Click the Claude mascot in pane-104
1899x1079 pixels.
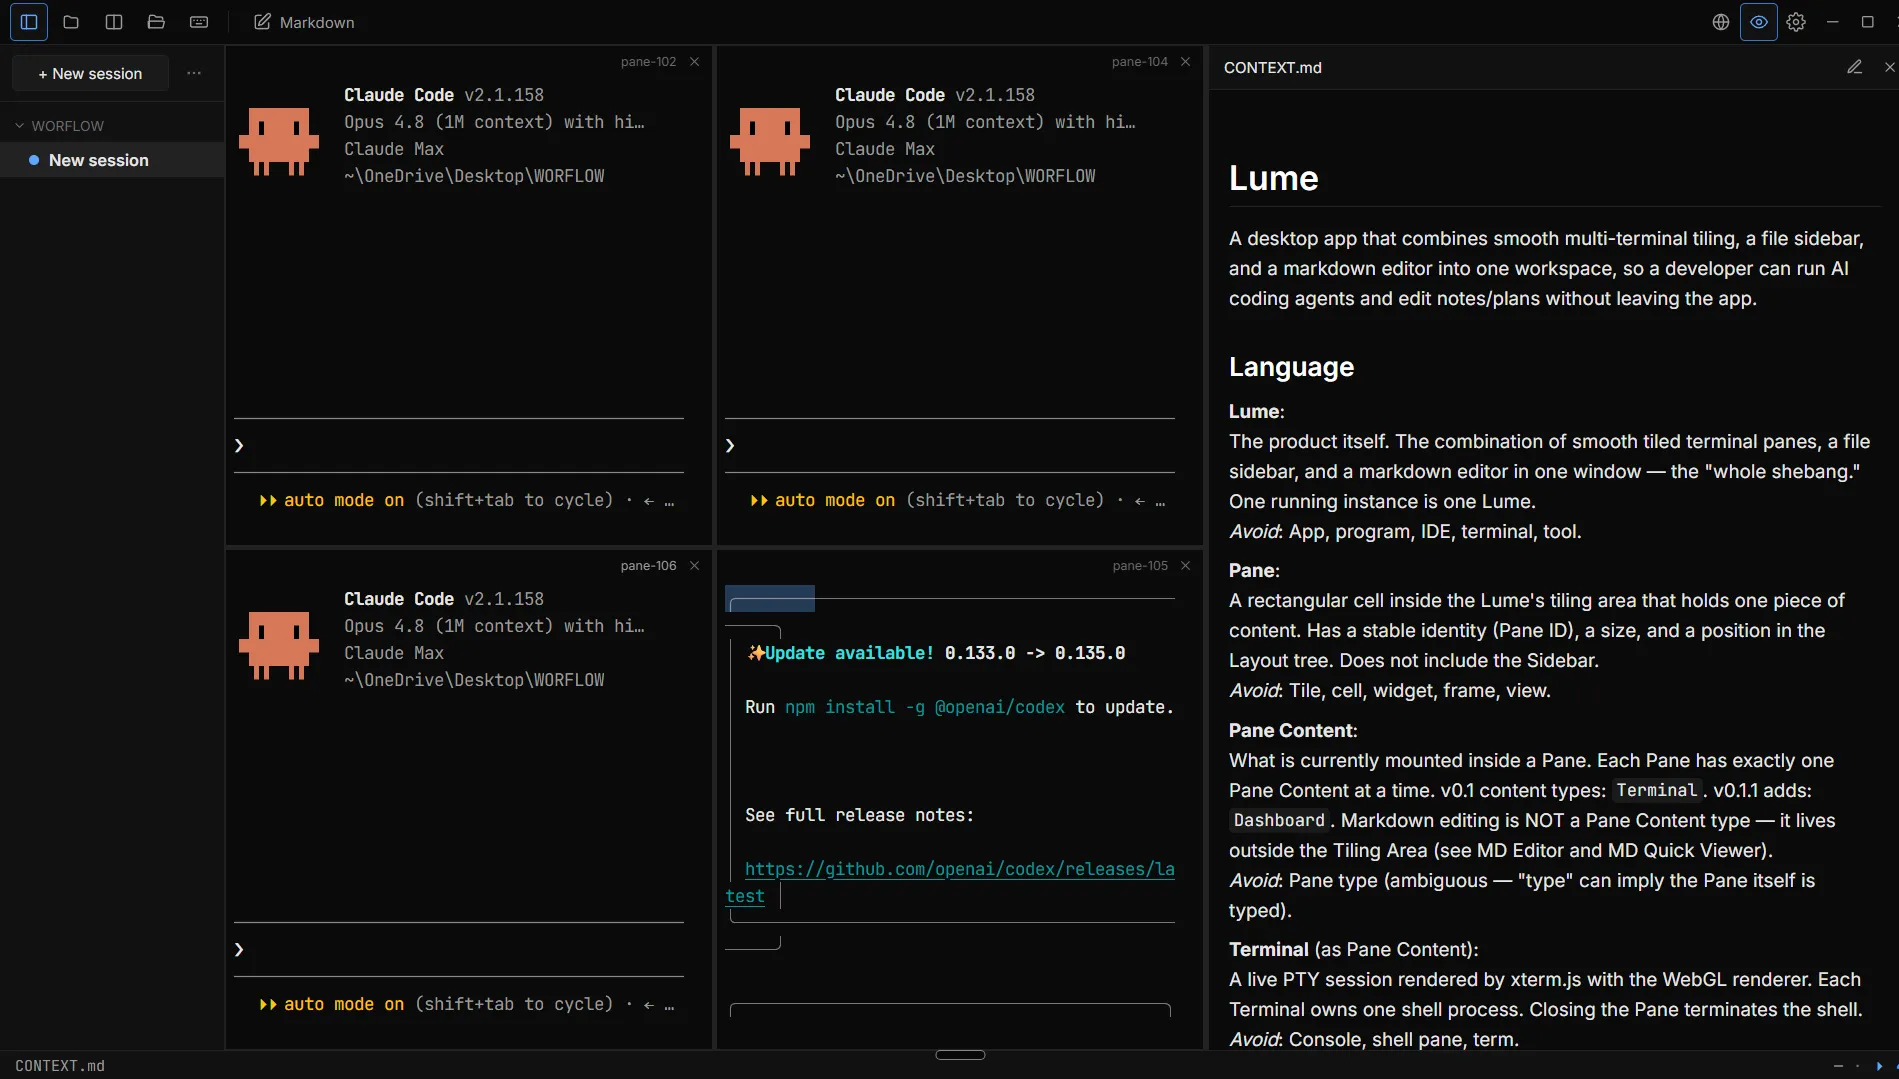point(770,141)
